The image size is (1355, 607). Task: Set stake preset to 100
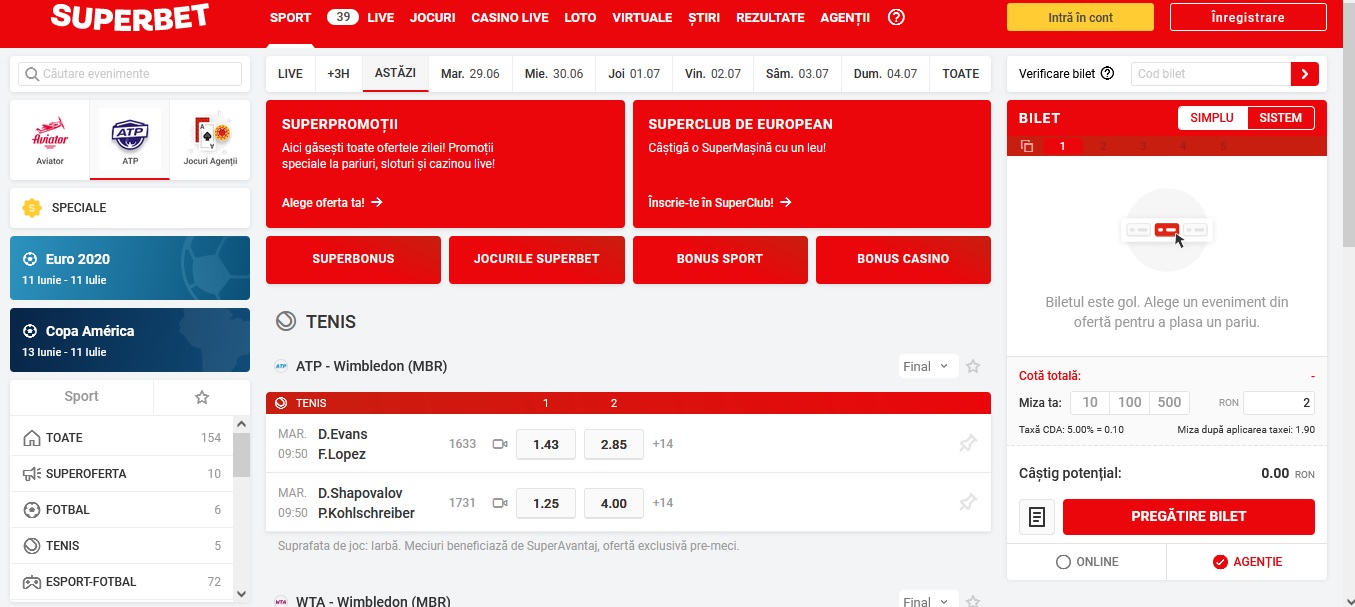tap(1129, 402)
